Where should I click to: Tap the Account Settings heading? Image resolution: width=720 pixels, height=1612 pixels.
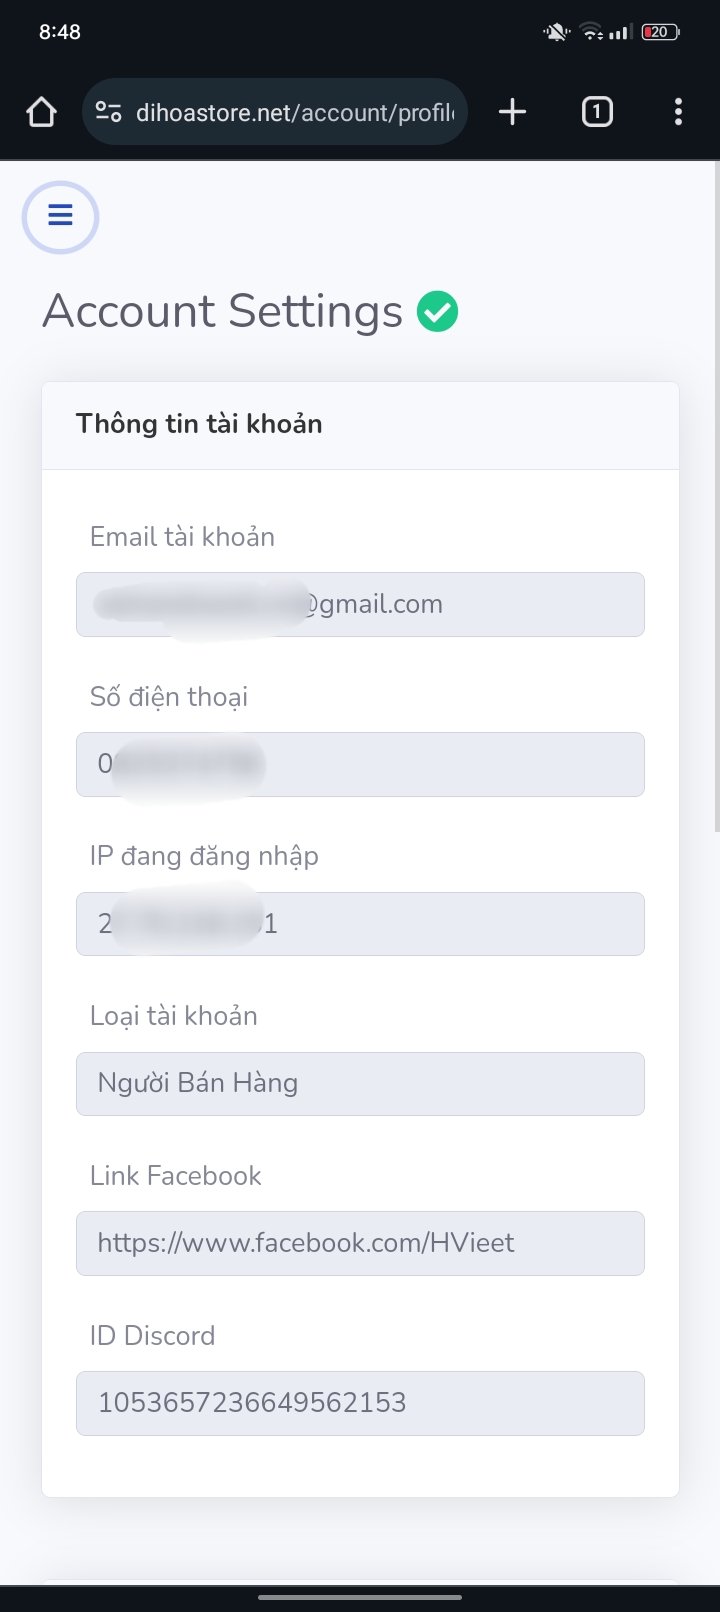pyautogui.click(x=222, y=311)
